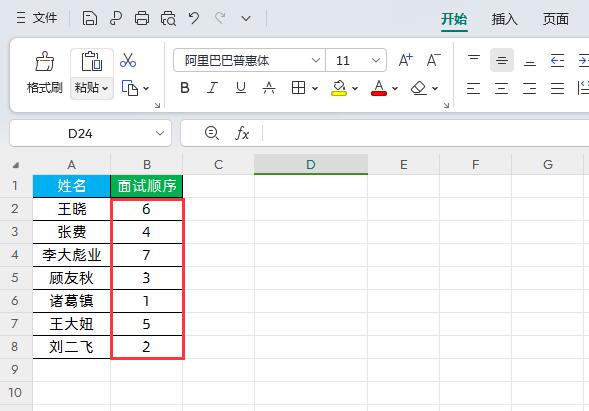Click the Print icon in quick toolbar
589x411 pixels.
(142, 18)
